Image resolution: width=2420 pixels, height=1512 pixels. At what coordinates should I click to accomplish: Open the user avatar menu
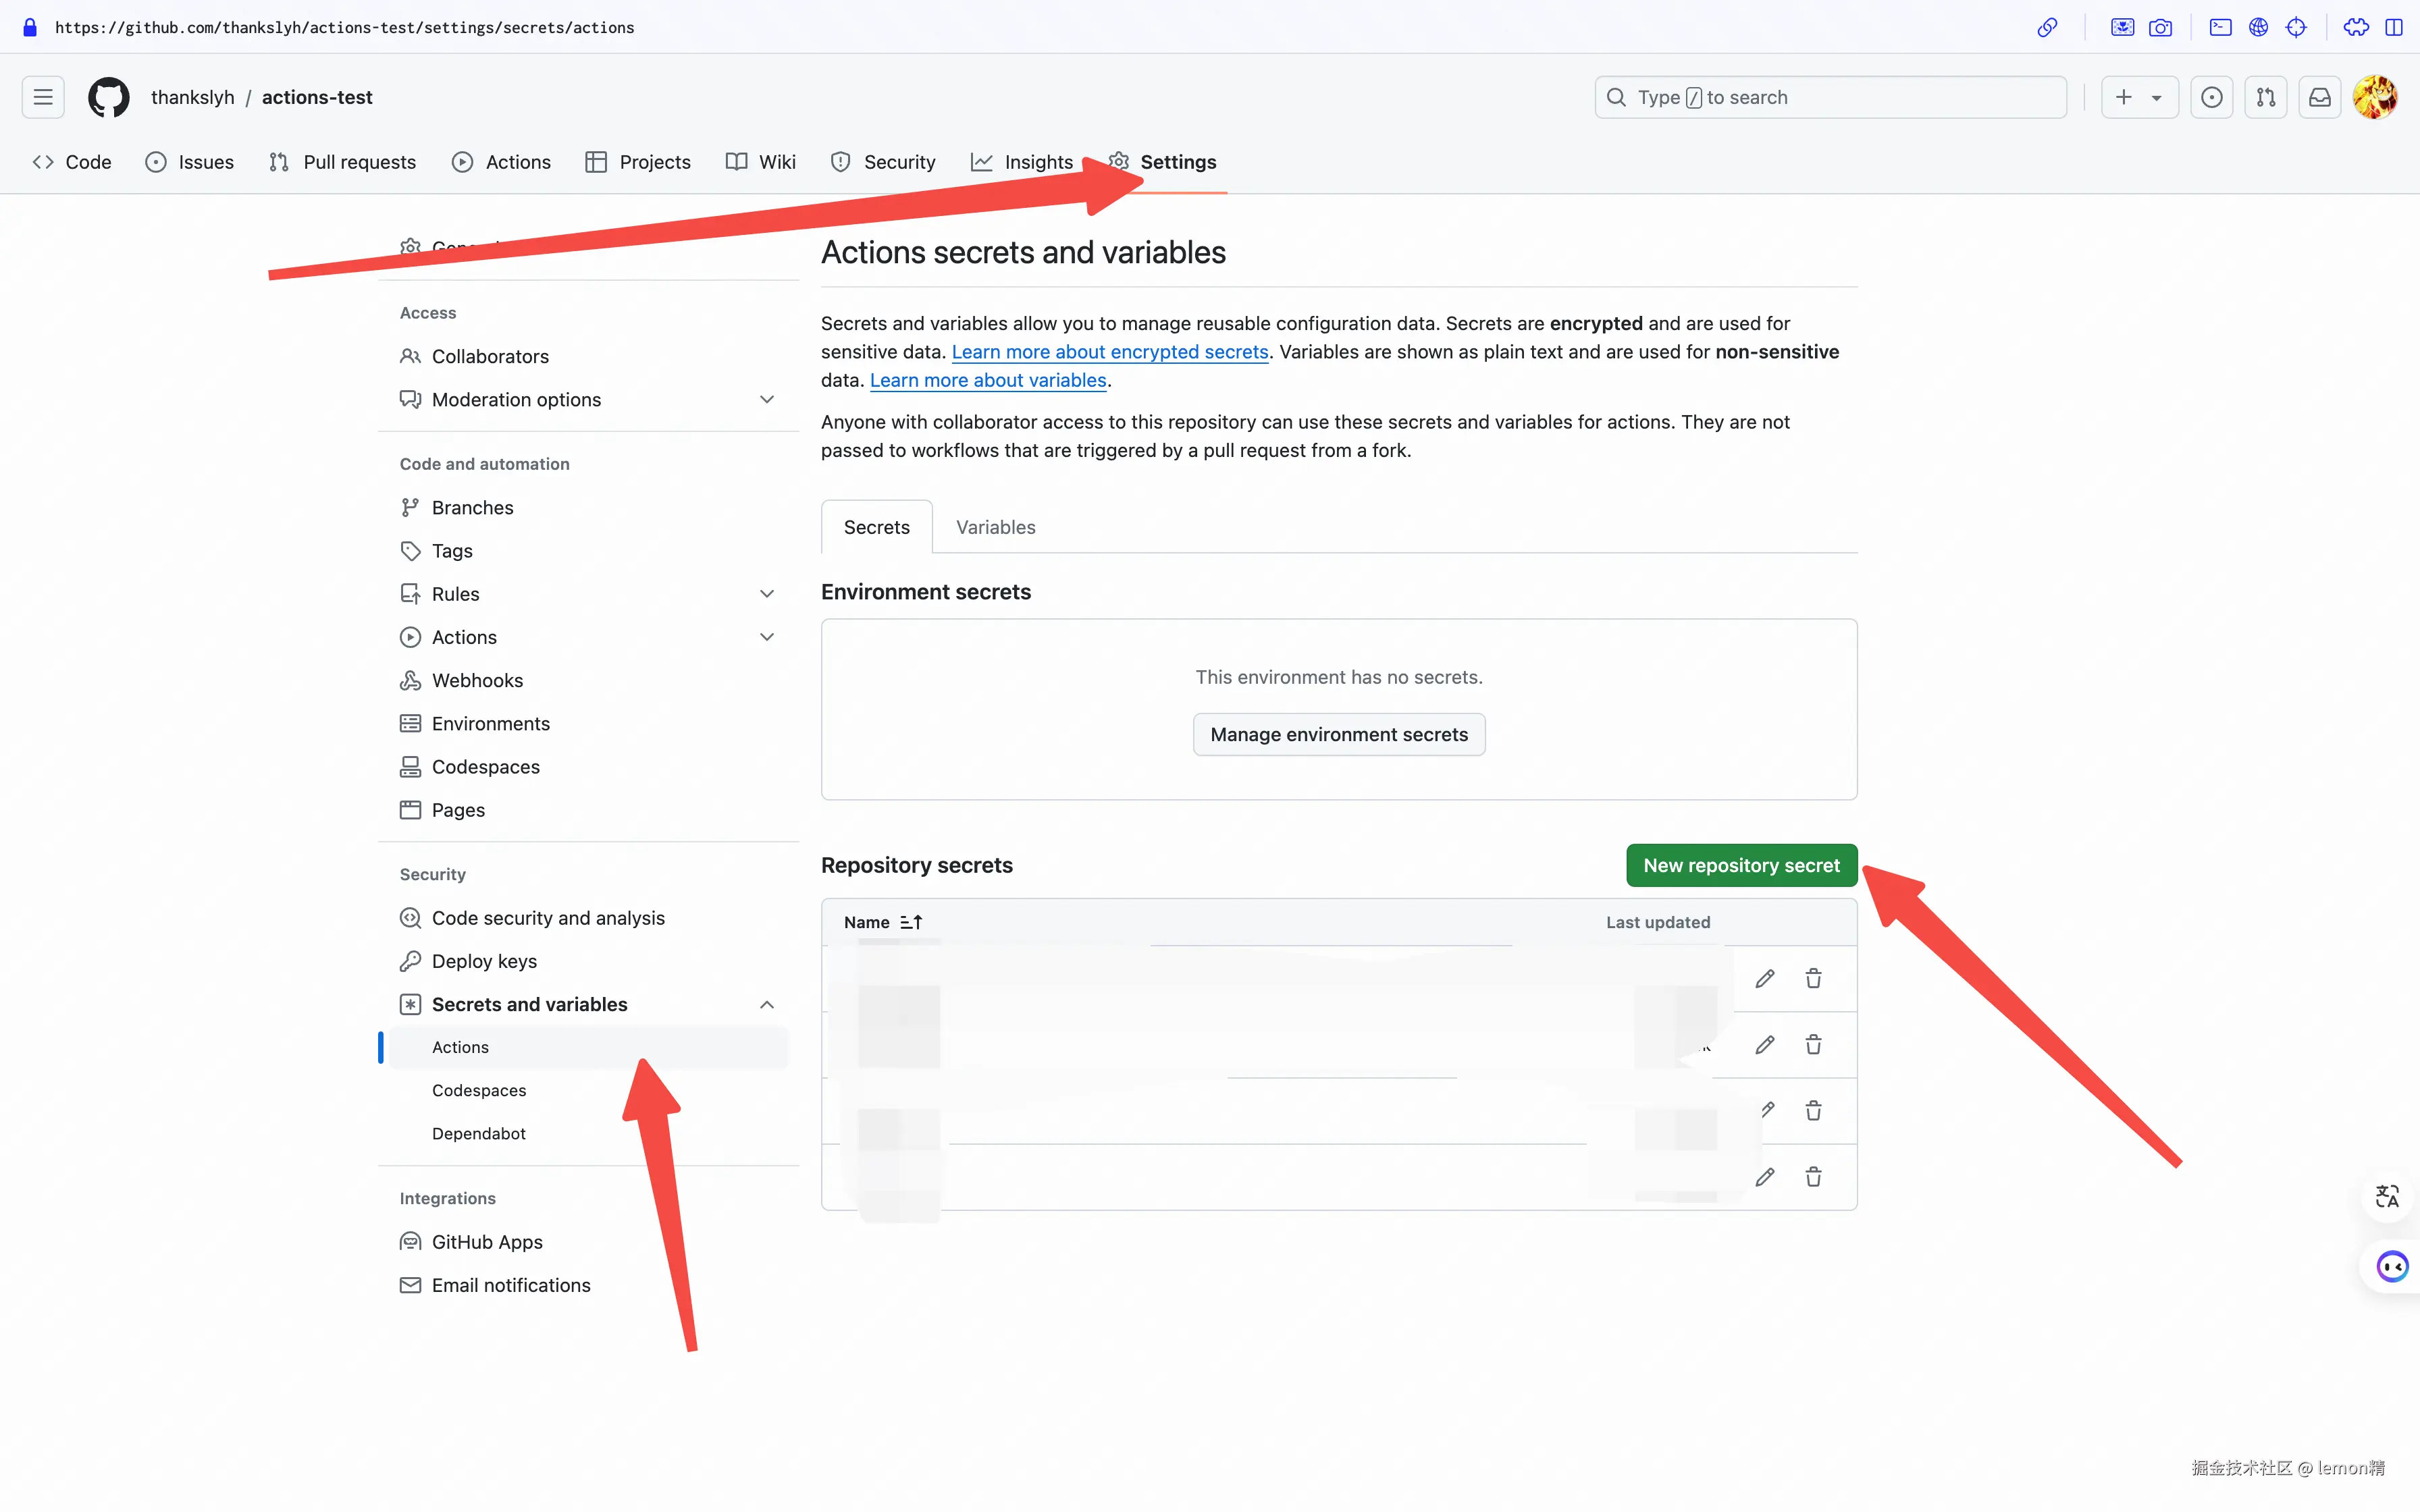point(2374,97)
